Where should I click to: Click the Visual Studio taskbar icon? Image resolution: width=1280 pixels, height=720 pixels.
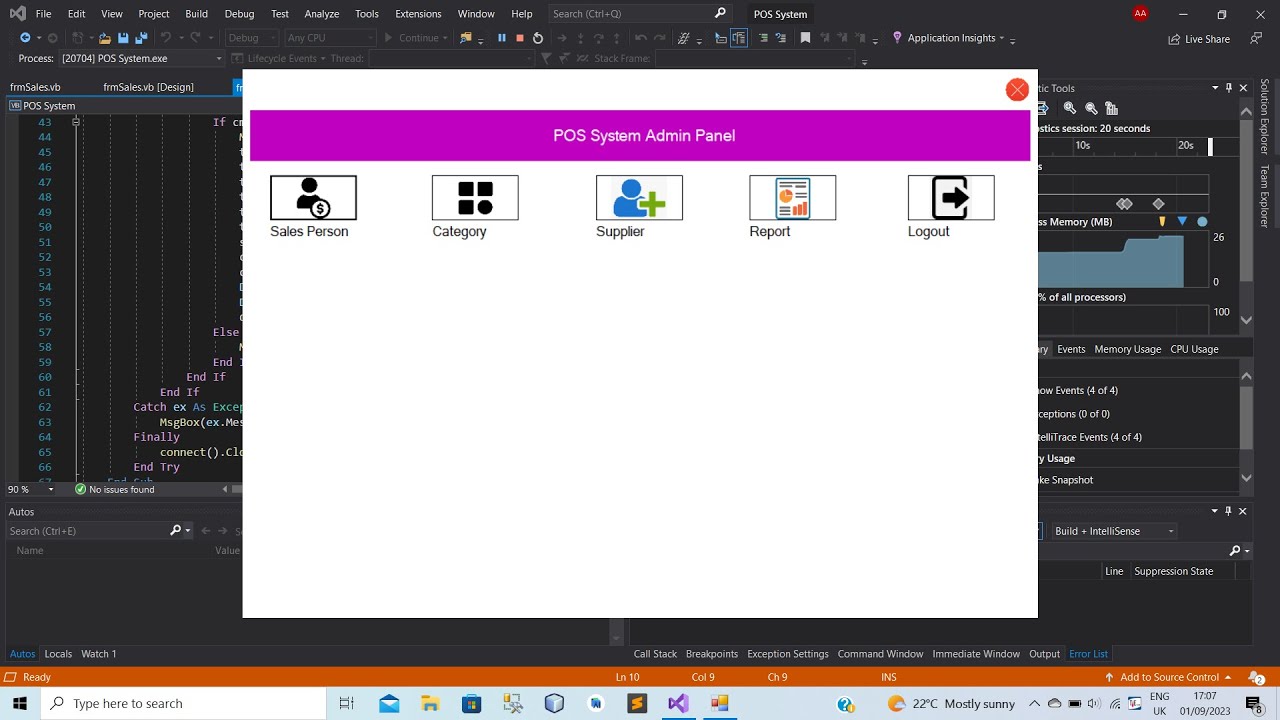678,703
